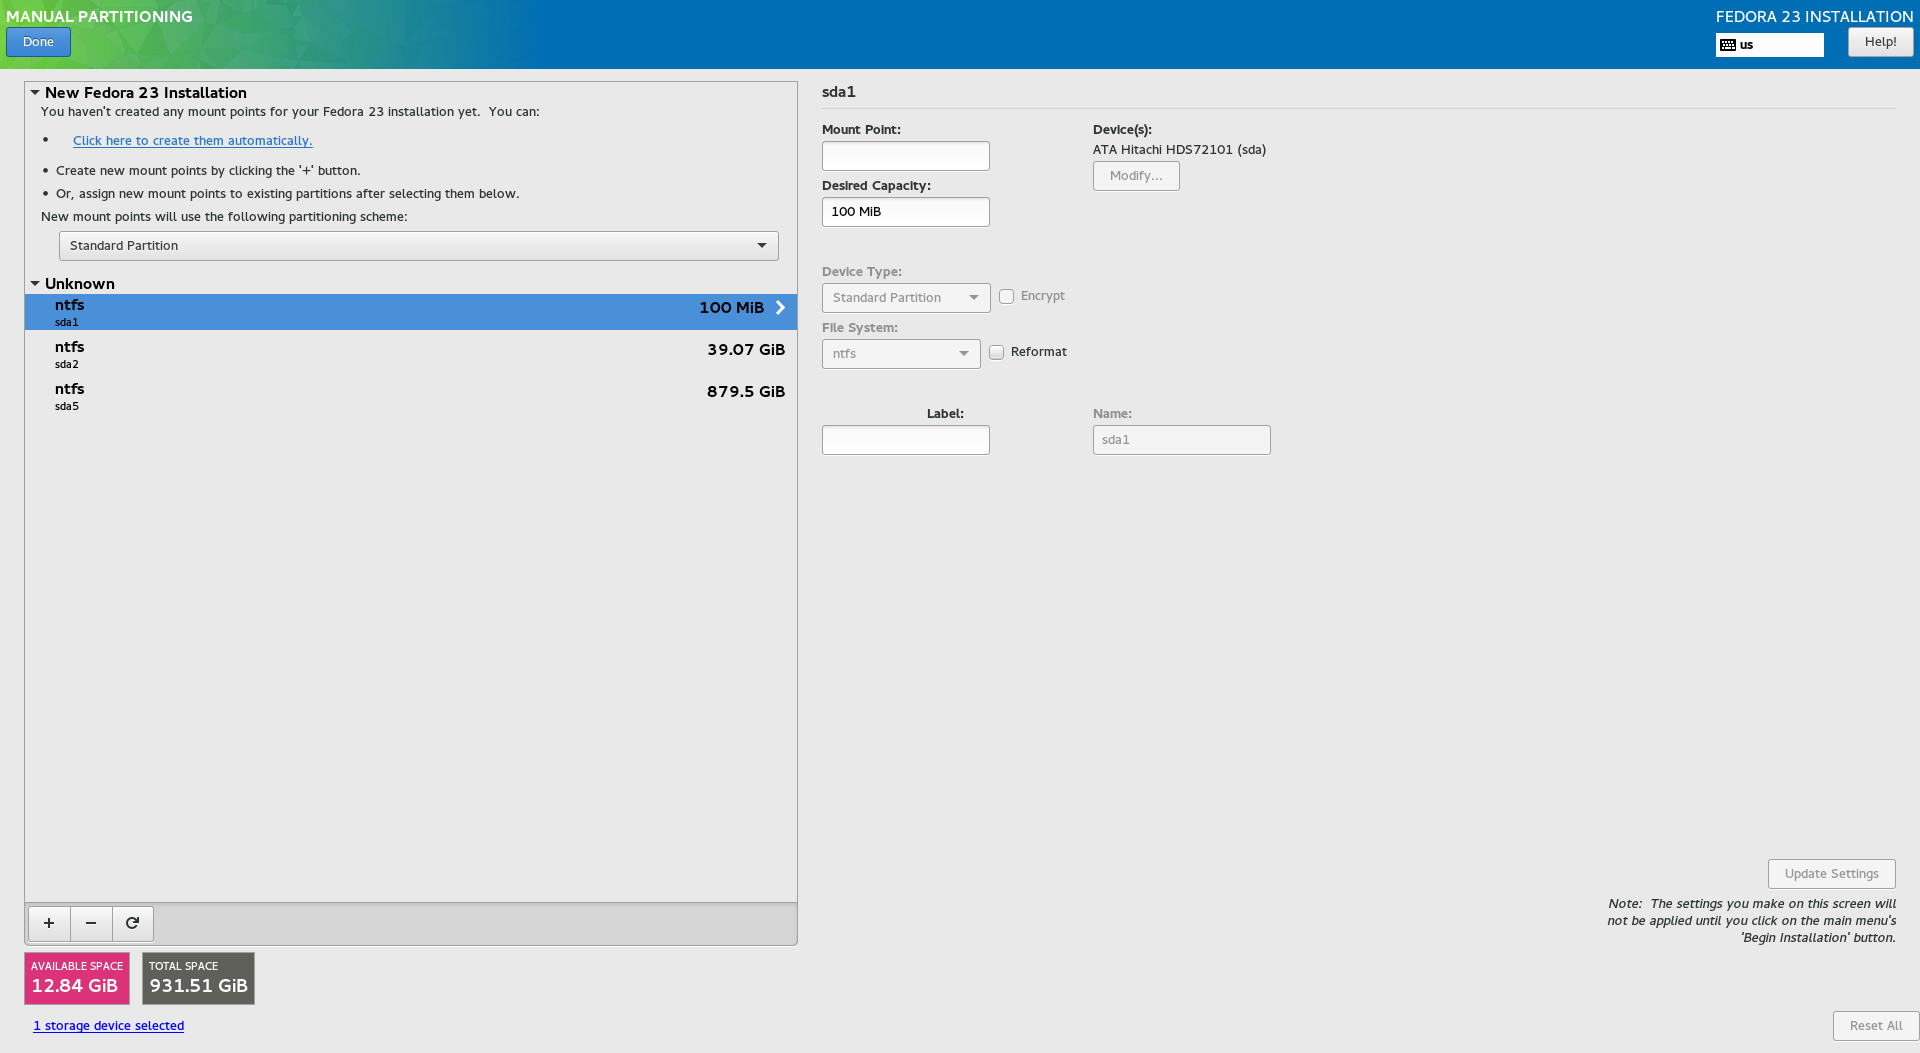The height and width of the screenshot is (1053, 1920).
Task: Open the Device Type dropdown
Action: (905, 298)
